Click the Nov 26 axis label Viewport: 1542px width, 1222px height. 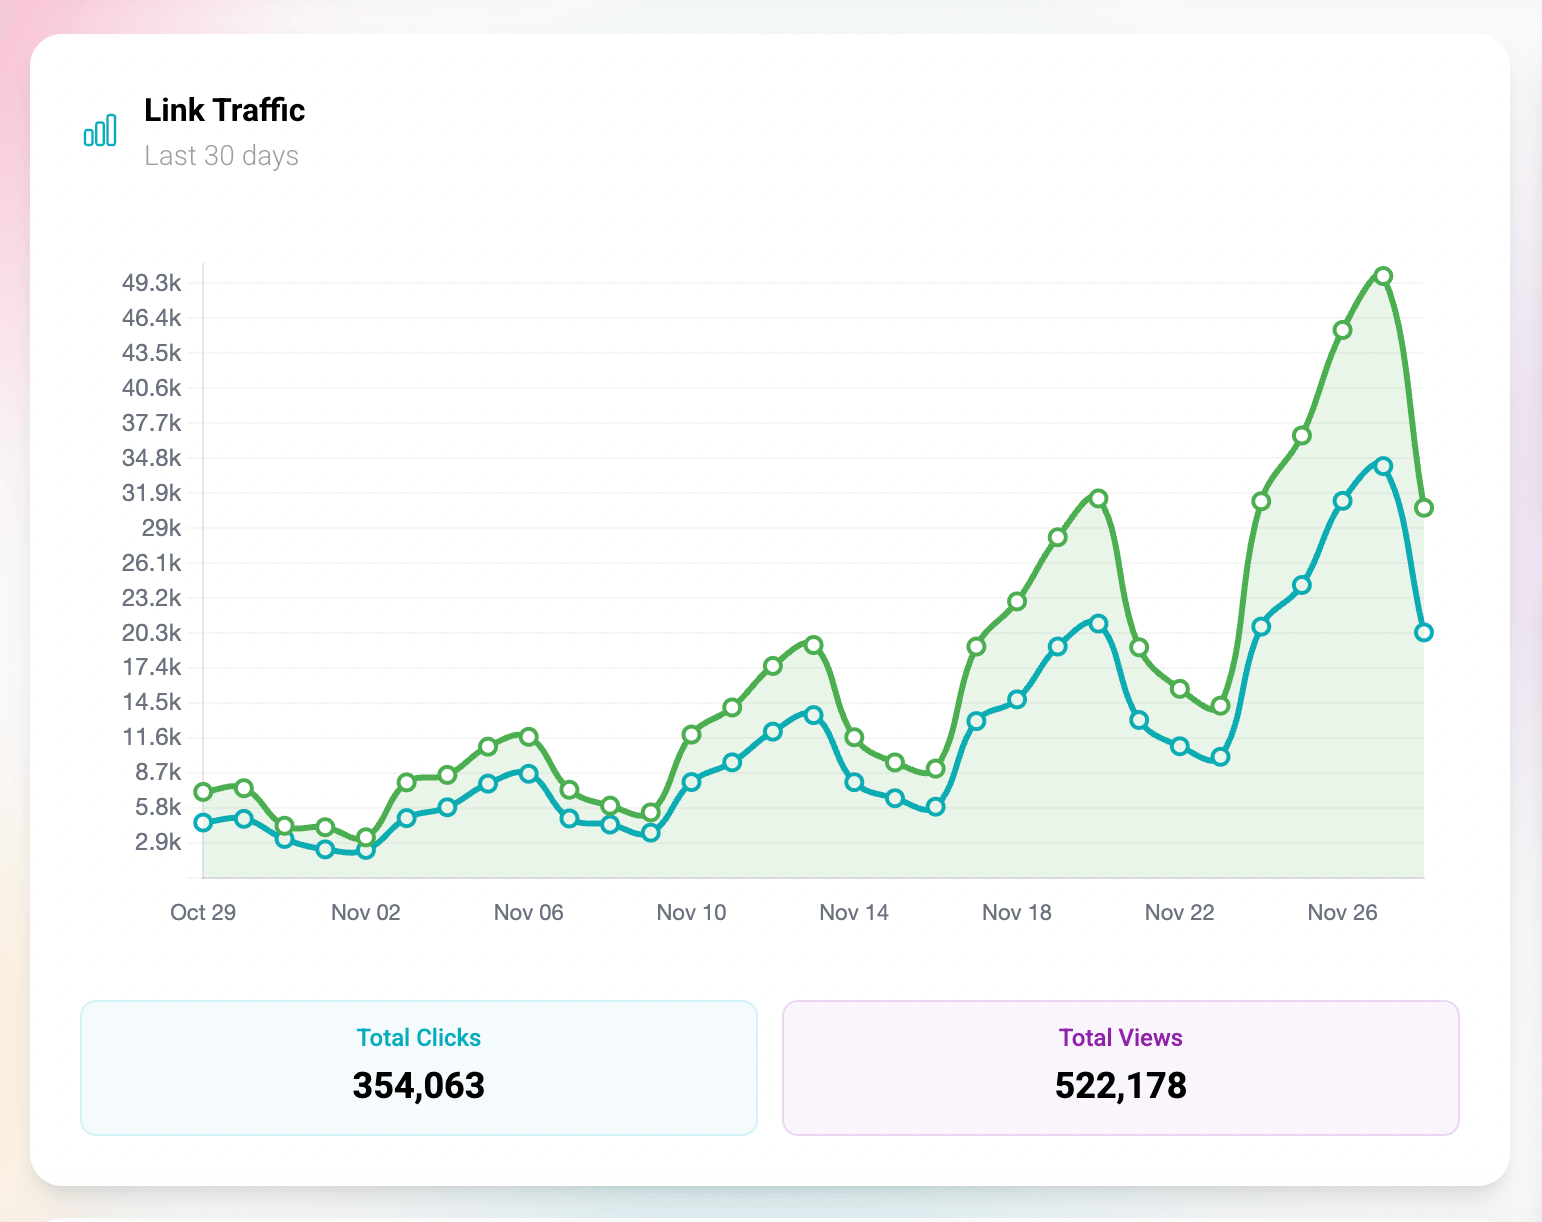[x=1342, y=912]
